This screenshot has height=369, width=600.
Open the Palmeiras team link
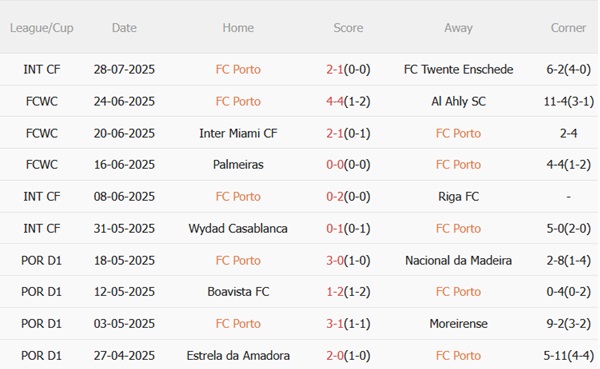tap(238, 165)
